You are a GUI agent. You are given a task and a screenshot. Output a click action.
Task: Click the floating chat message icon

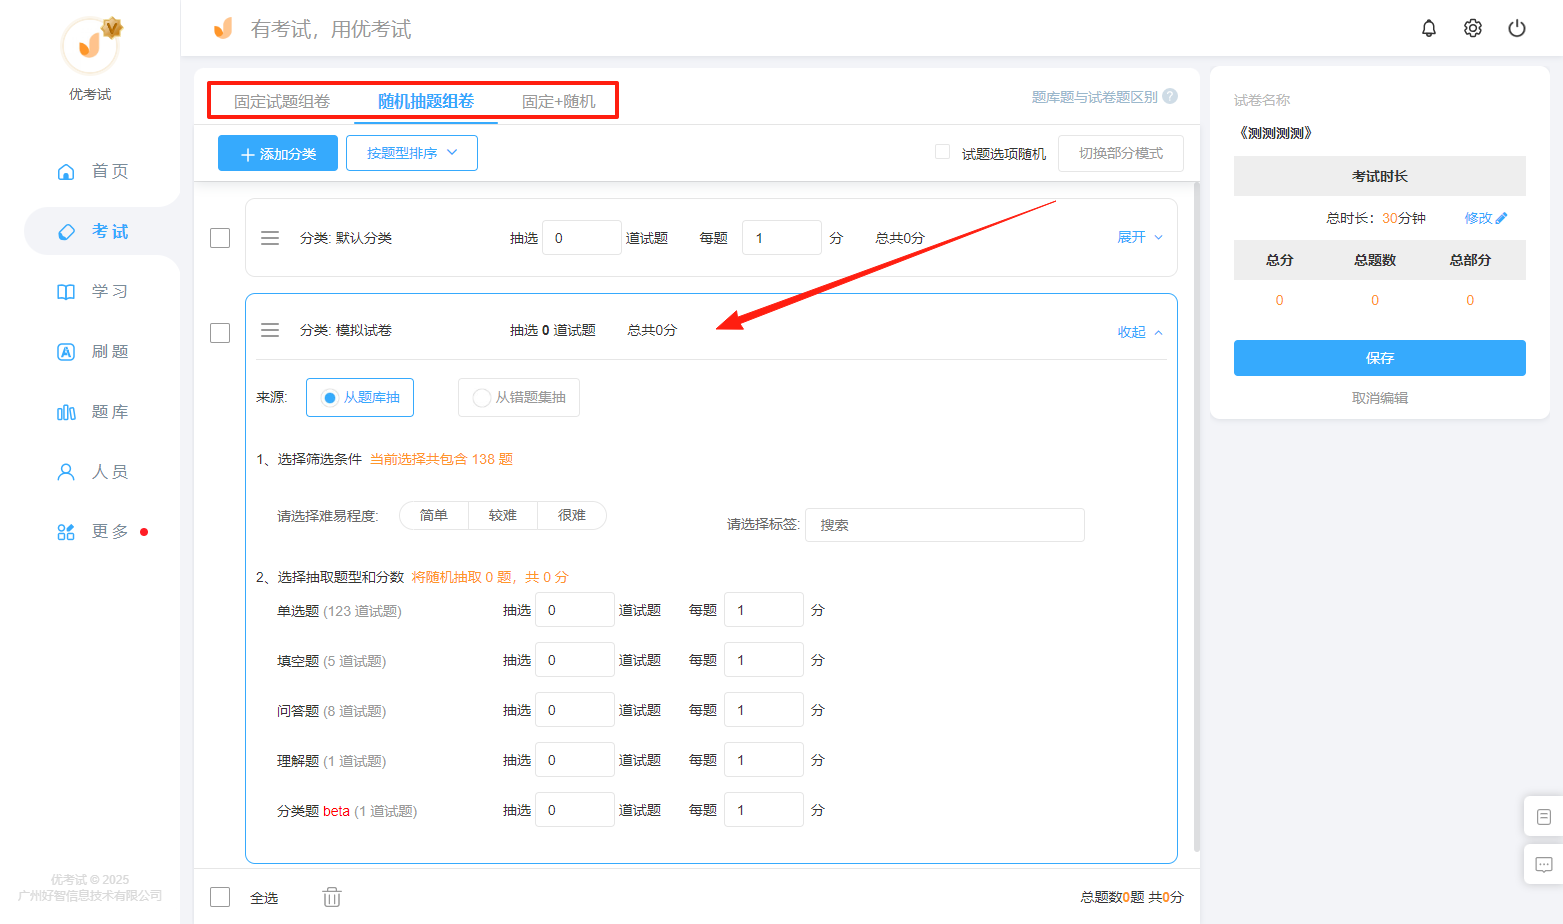pos(1544,865)
